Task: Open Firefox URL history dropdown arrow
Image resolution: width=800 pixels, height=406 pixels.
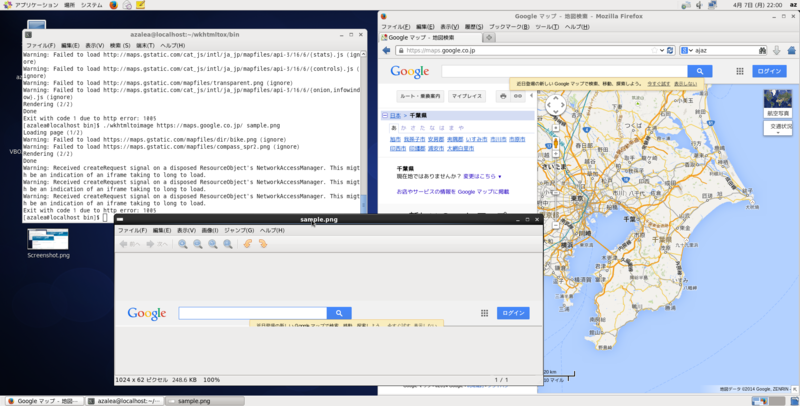Action: coord(662,50)
